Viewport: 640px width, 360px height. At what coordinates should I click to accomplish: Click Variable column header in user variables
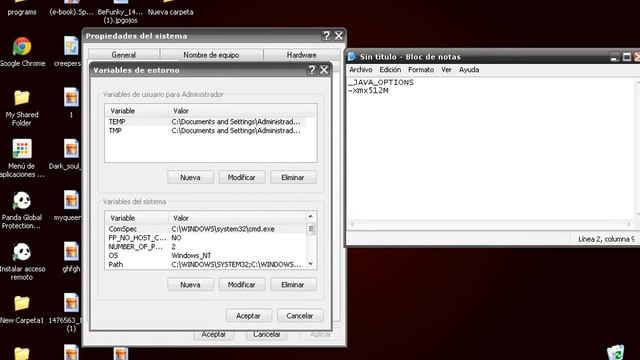coord(137,111)
